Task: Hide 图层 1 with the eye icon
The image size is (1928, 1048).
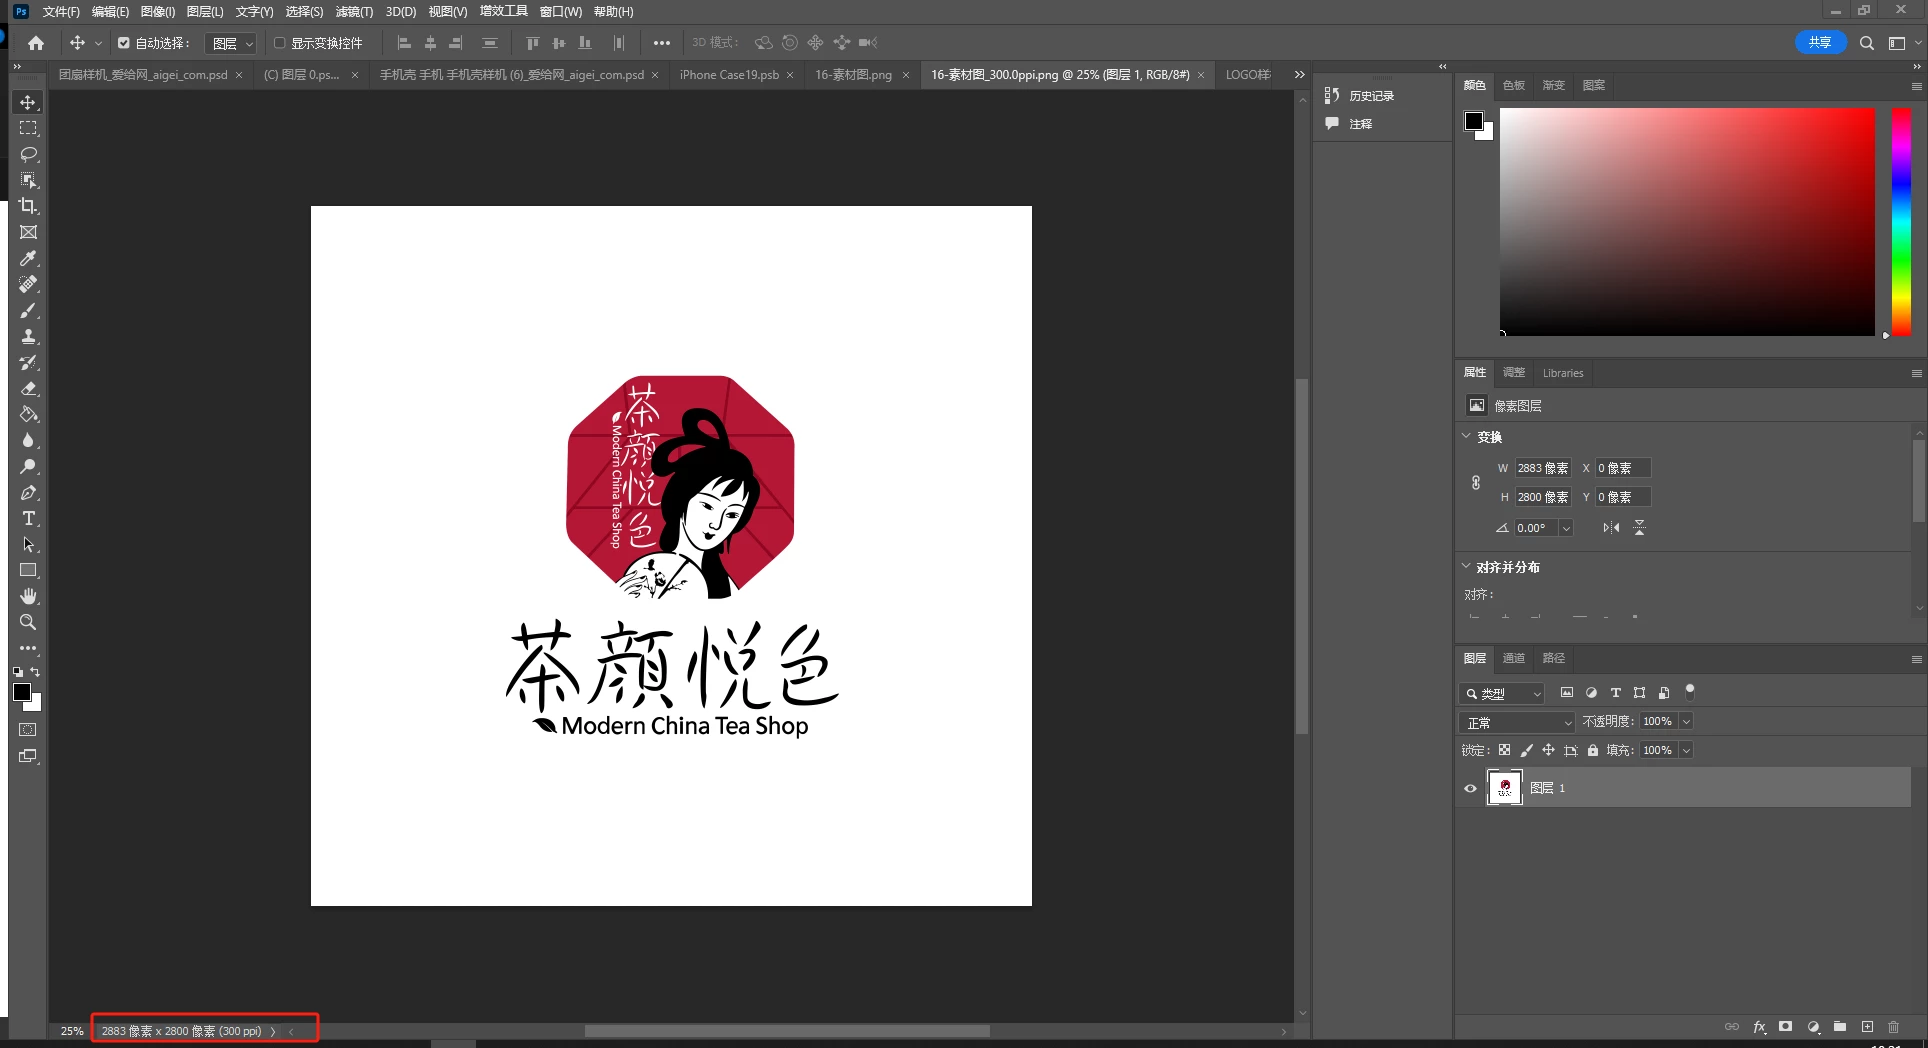Action: (x=1470, y=788)
